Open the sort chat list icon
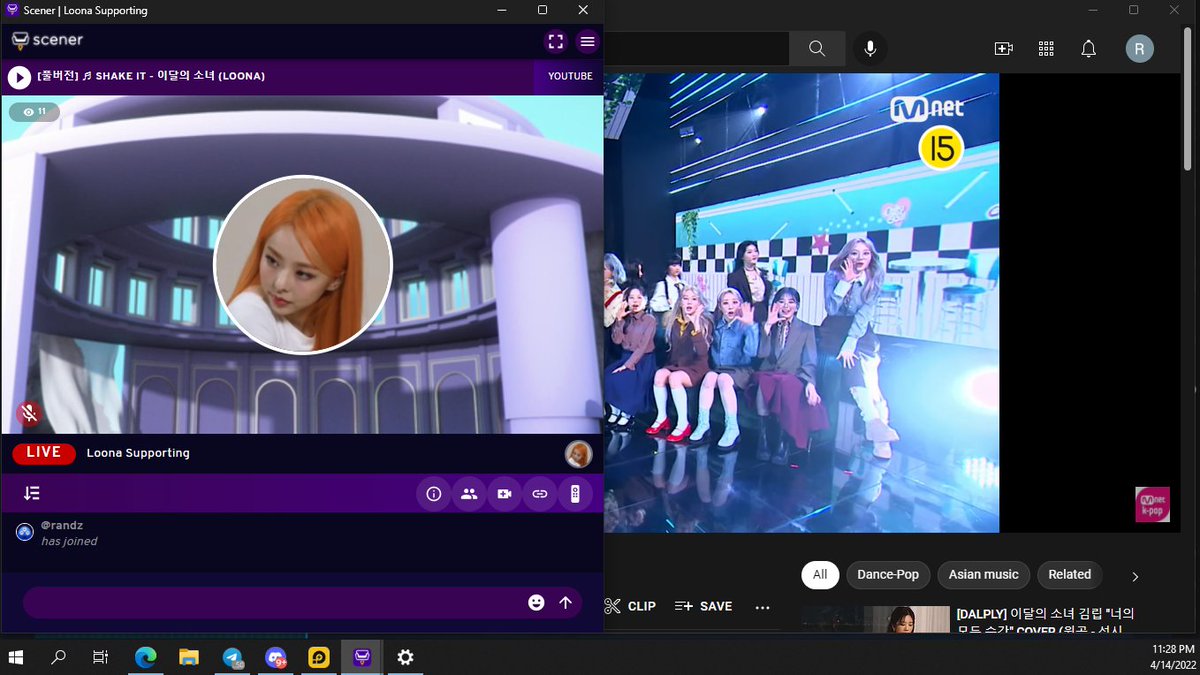1200x675 pixels. click(32, 493)
